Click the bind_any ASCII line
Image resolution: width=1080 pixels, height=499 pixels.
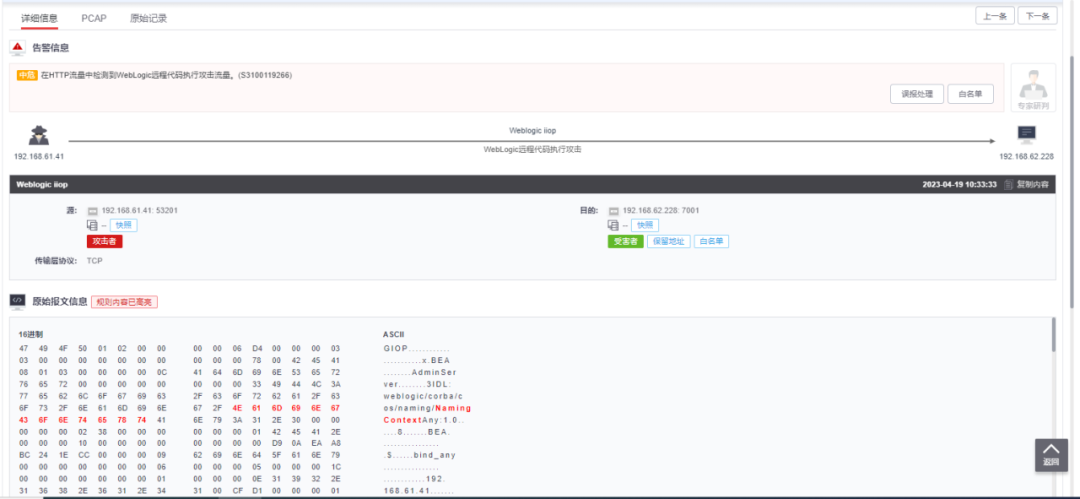[419, 456]
